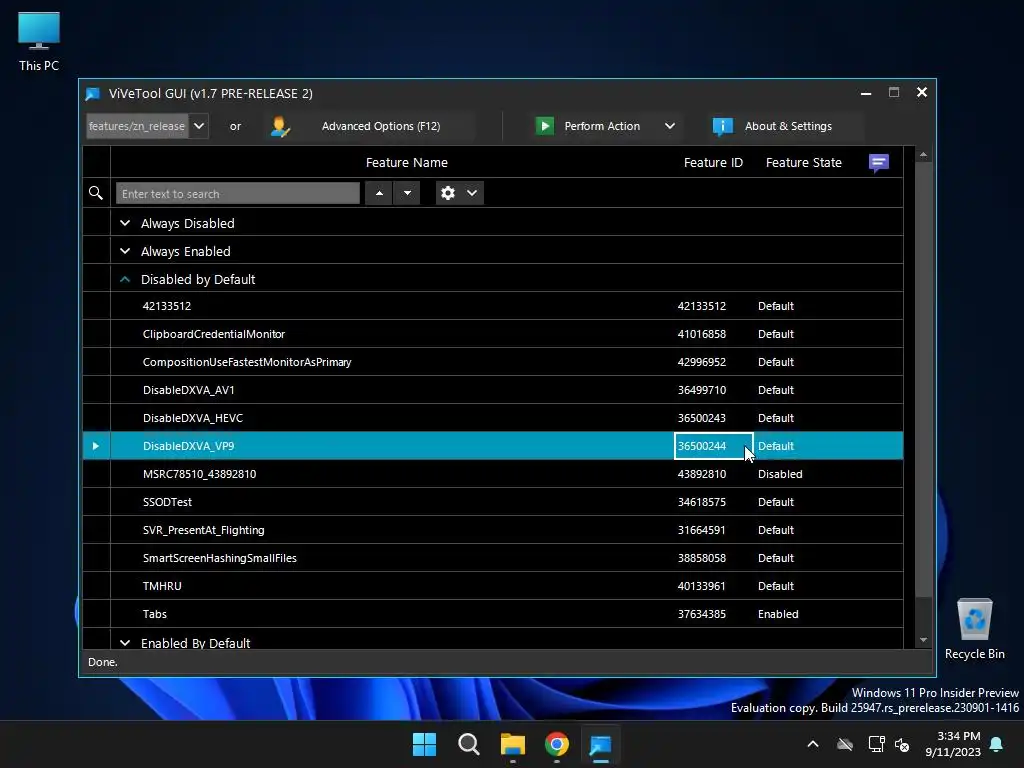
Task: Sort by Feature Name column header
Action: pos(406,163)
